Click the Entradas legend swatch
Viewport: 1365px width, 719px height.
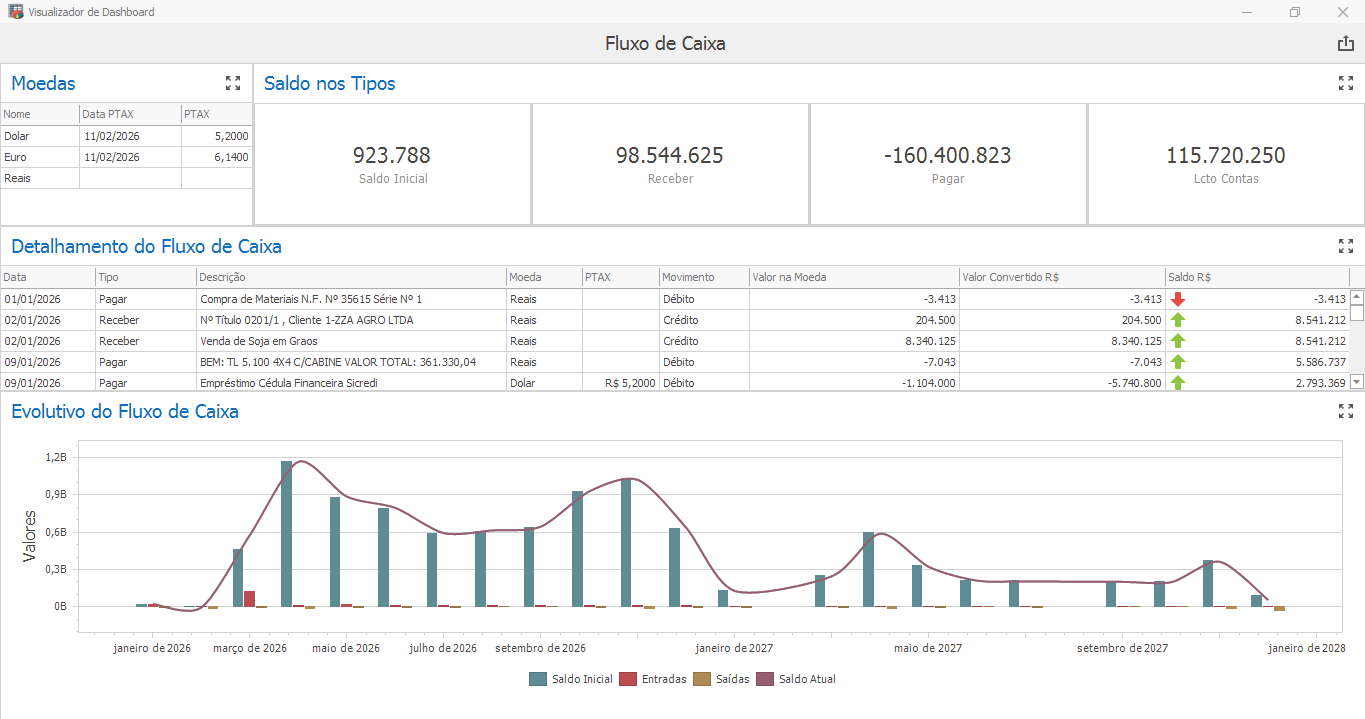click(x=628, y=679)
